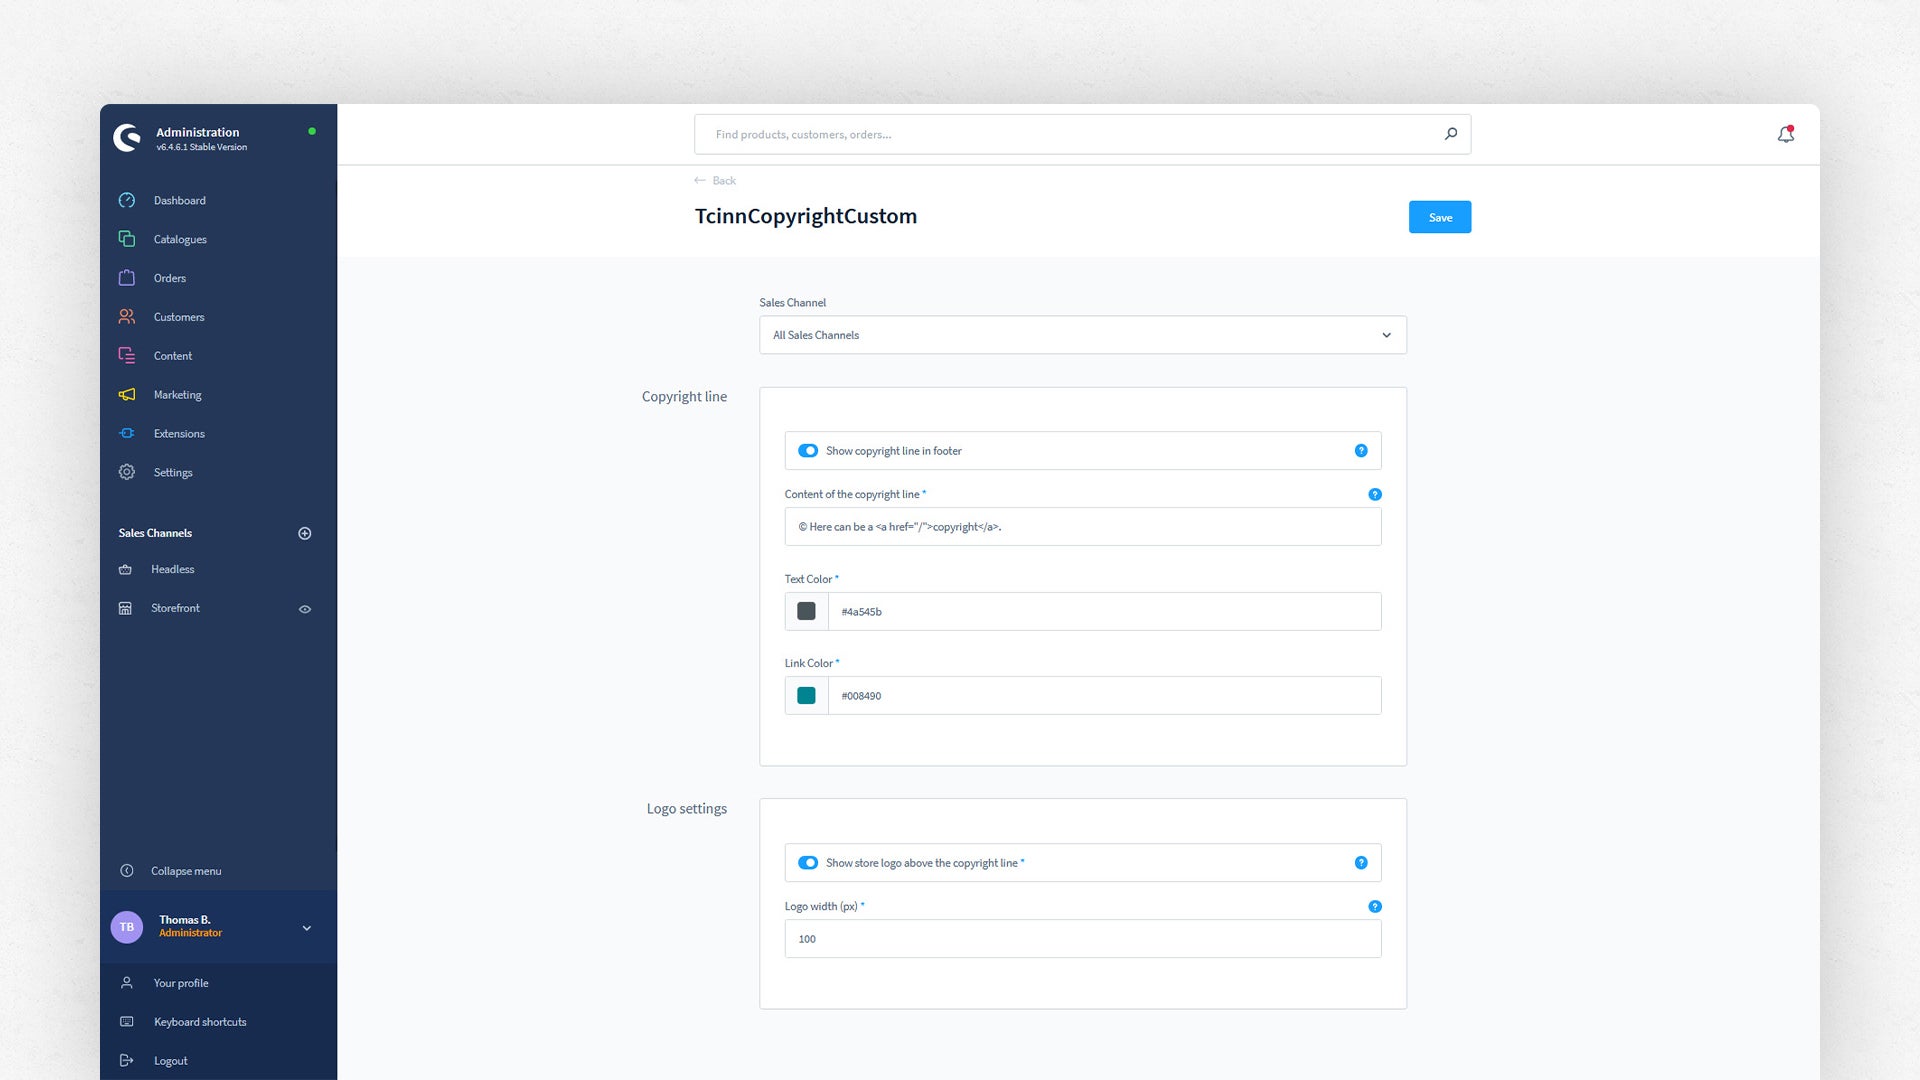Click the eye visibility icon next to Storefront

(x=305, y=608)
